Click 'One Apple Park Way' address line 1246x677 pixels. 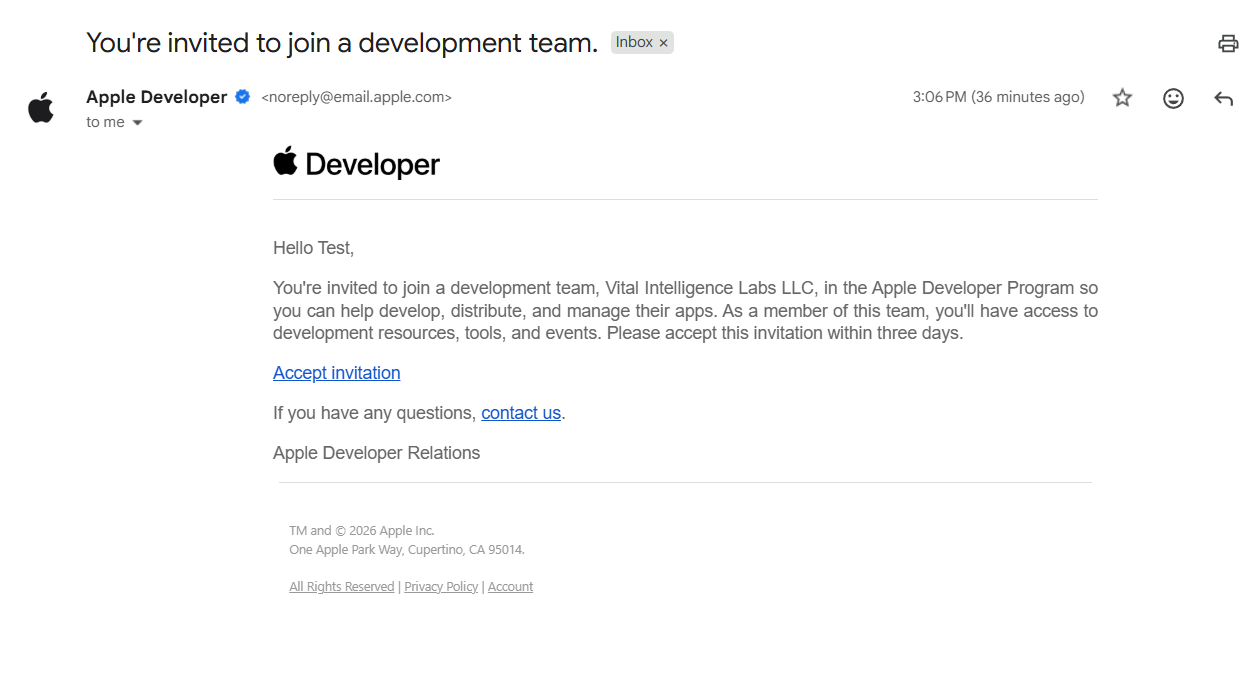(x=407, y=550)
